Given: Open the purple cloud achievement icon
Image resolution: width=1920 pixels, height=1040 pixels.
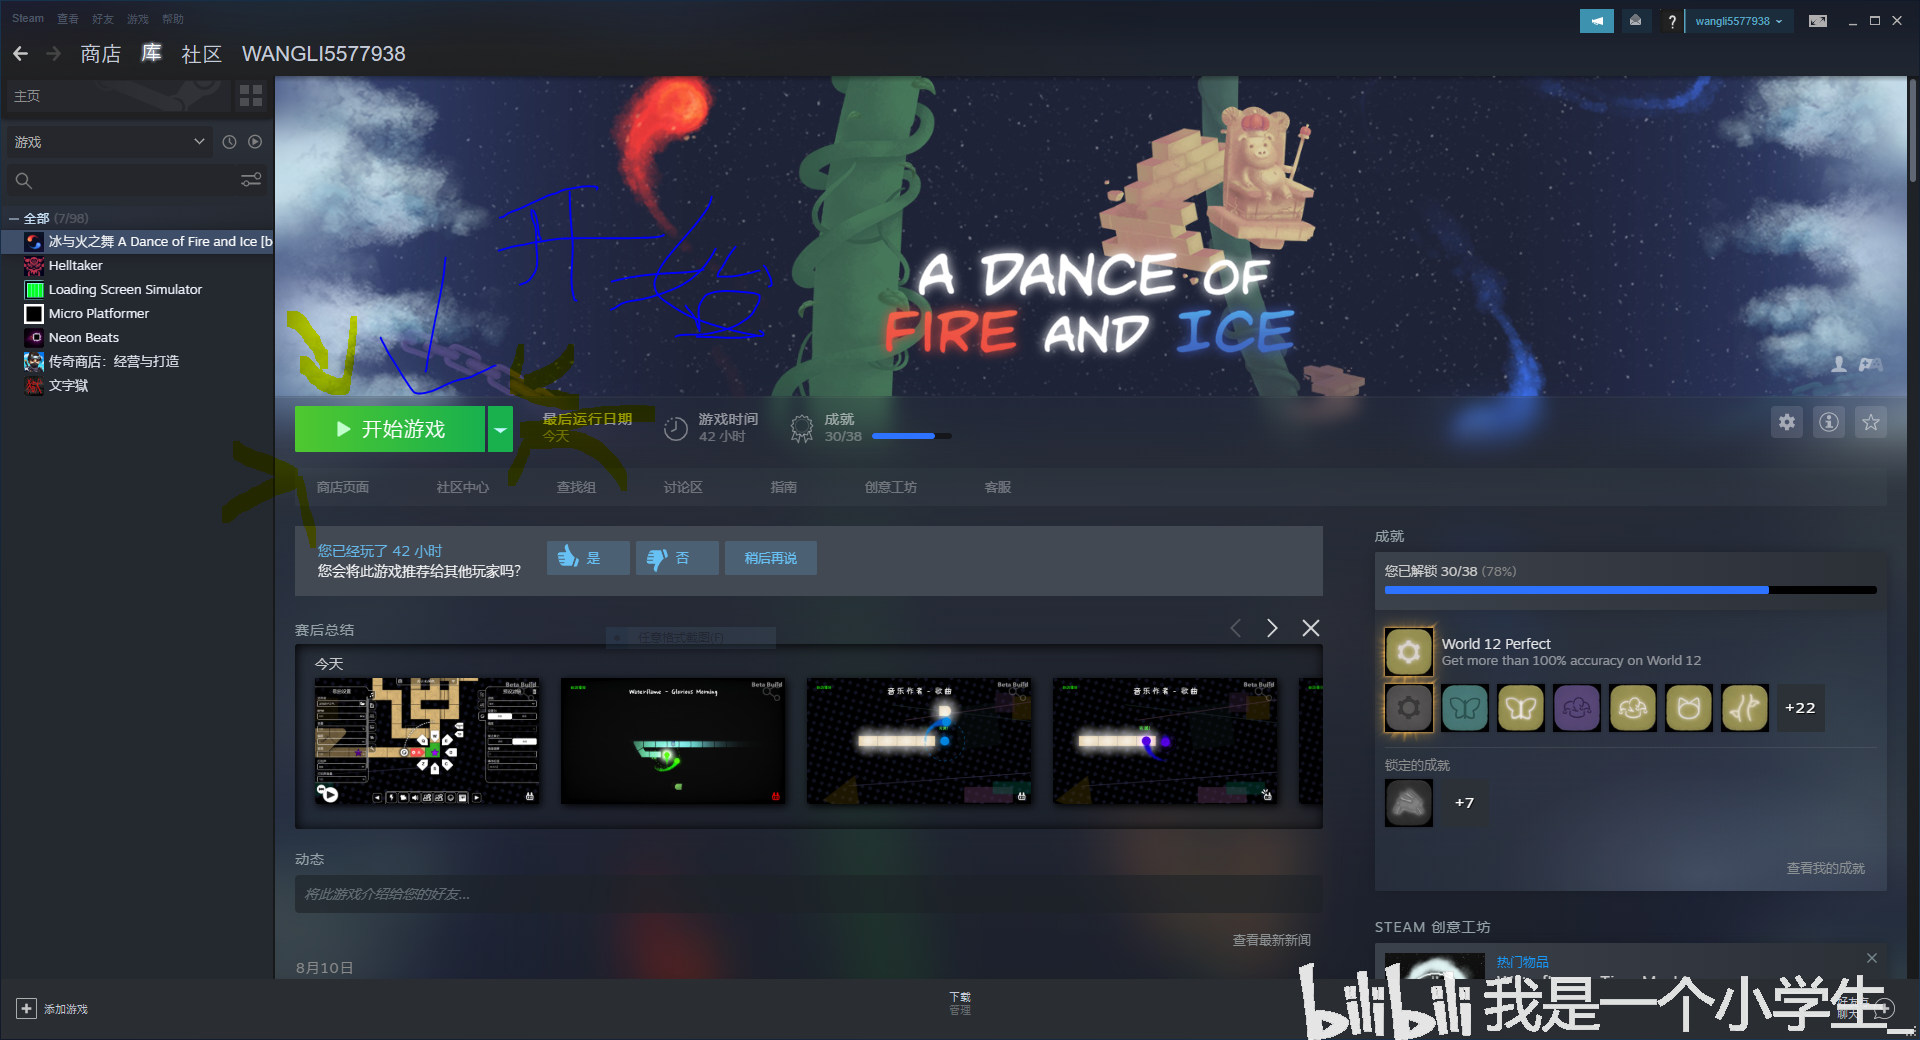Looking at the screenshot, I should click(1577, 708).
